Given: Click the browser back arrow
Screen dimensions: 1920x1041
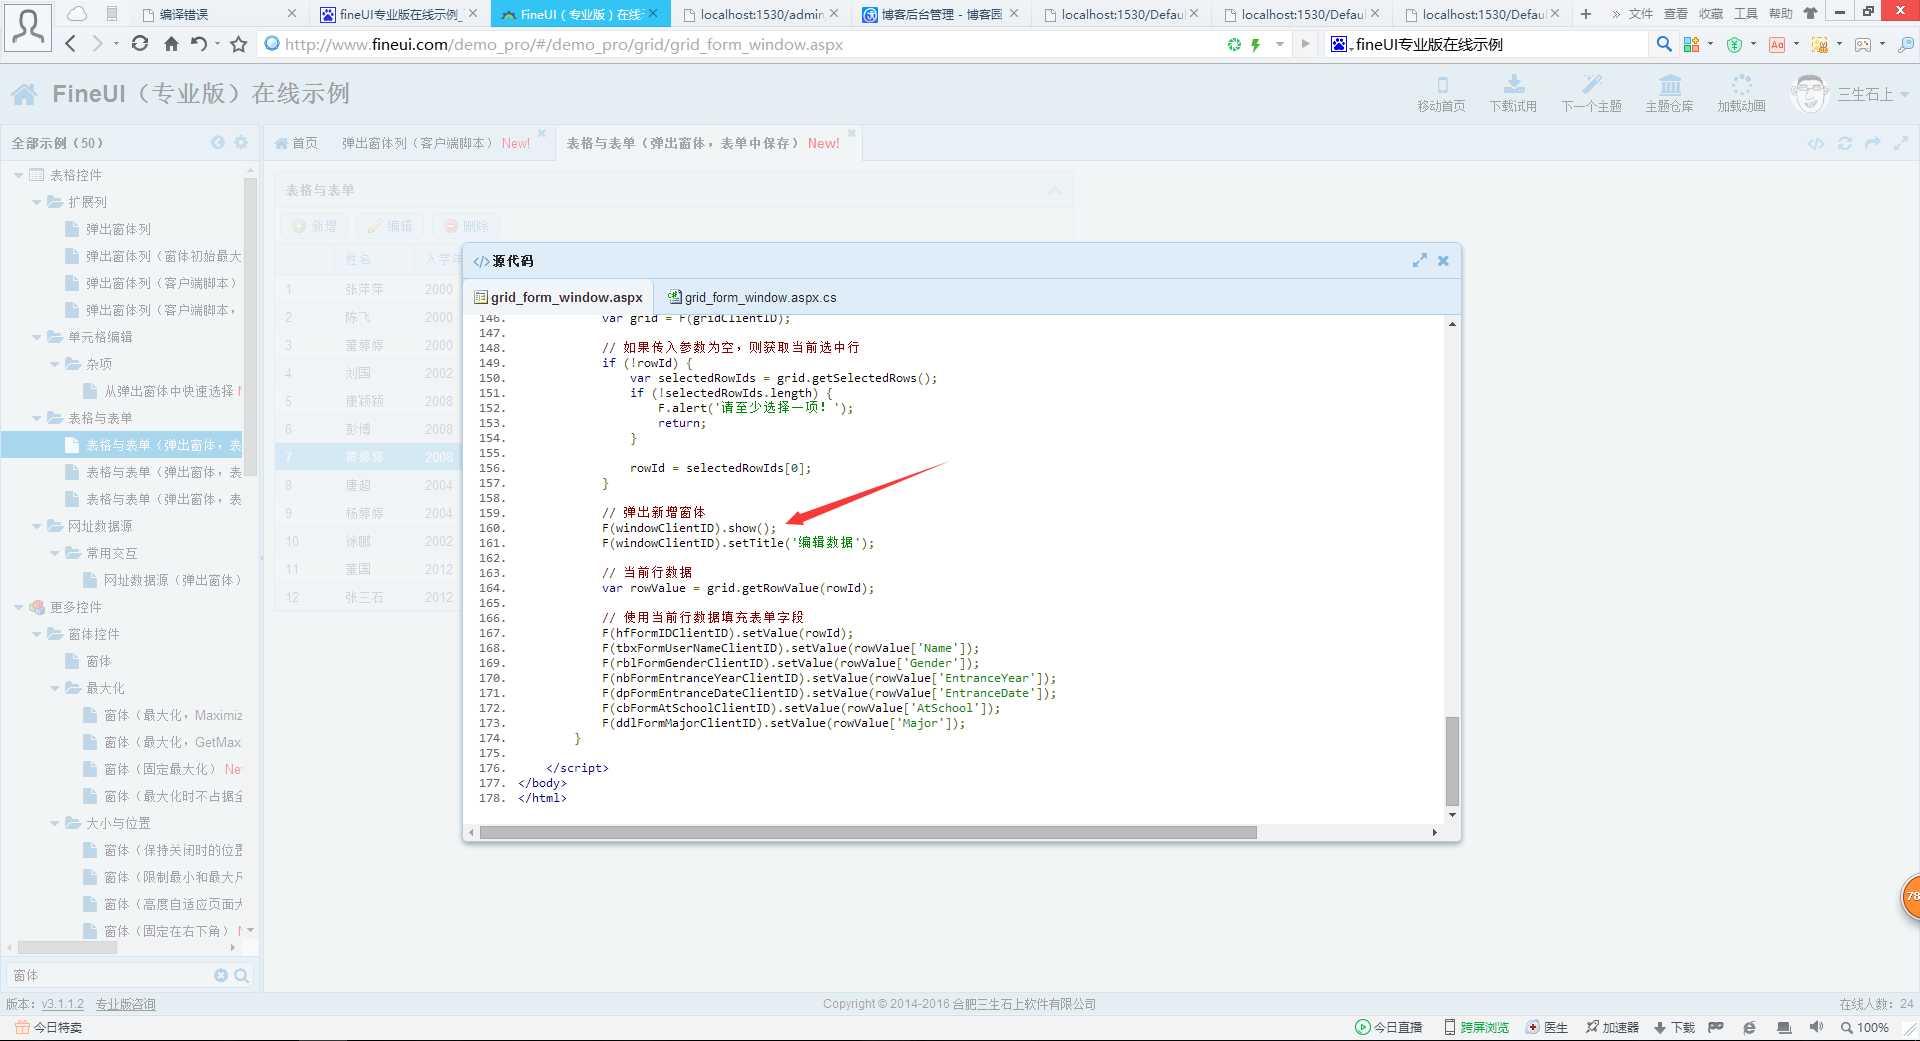Looking at the screenshot, I should click(x=70, y=44).
